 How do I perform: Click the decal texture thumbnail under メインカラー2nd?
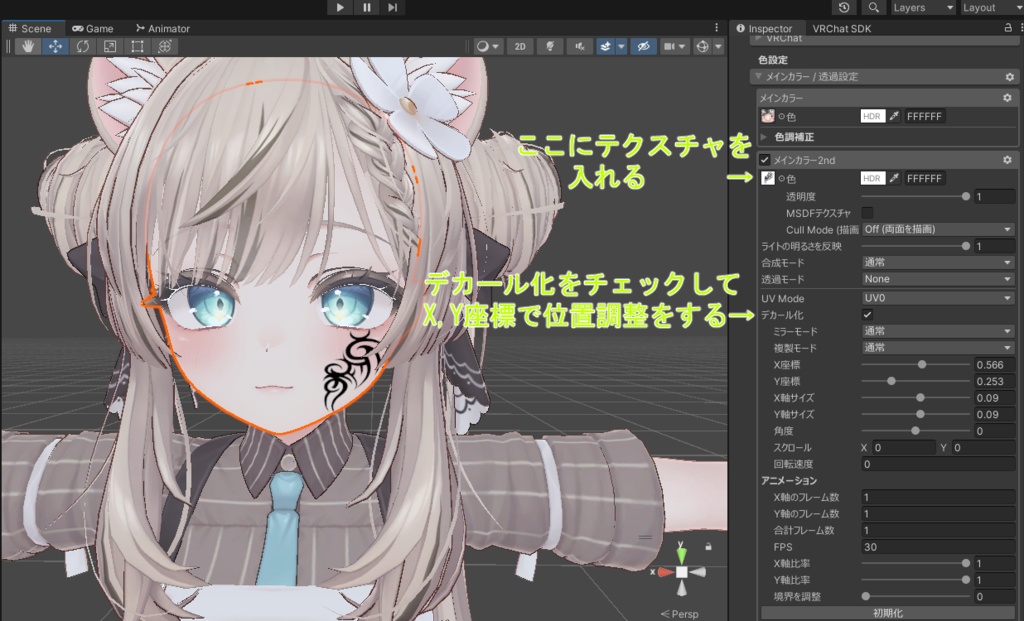point(769,178)
